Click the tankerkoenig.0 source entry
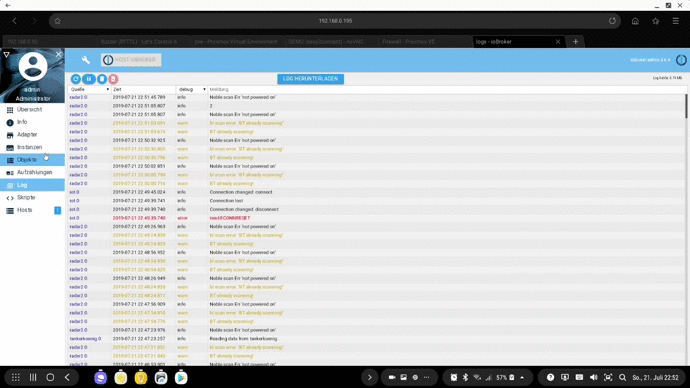The width and height of the screenshot is (690, 388). pos(85,339)
